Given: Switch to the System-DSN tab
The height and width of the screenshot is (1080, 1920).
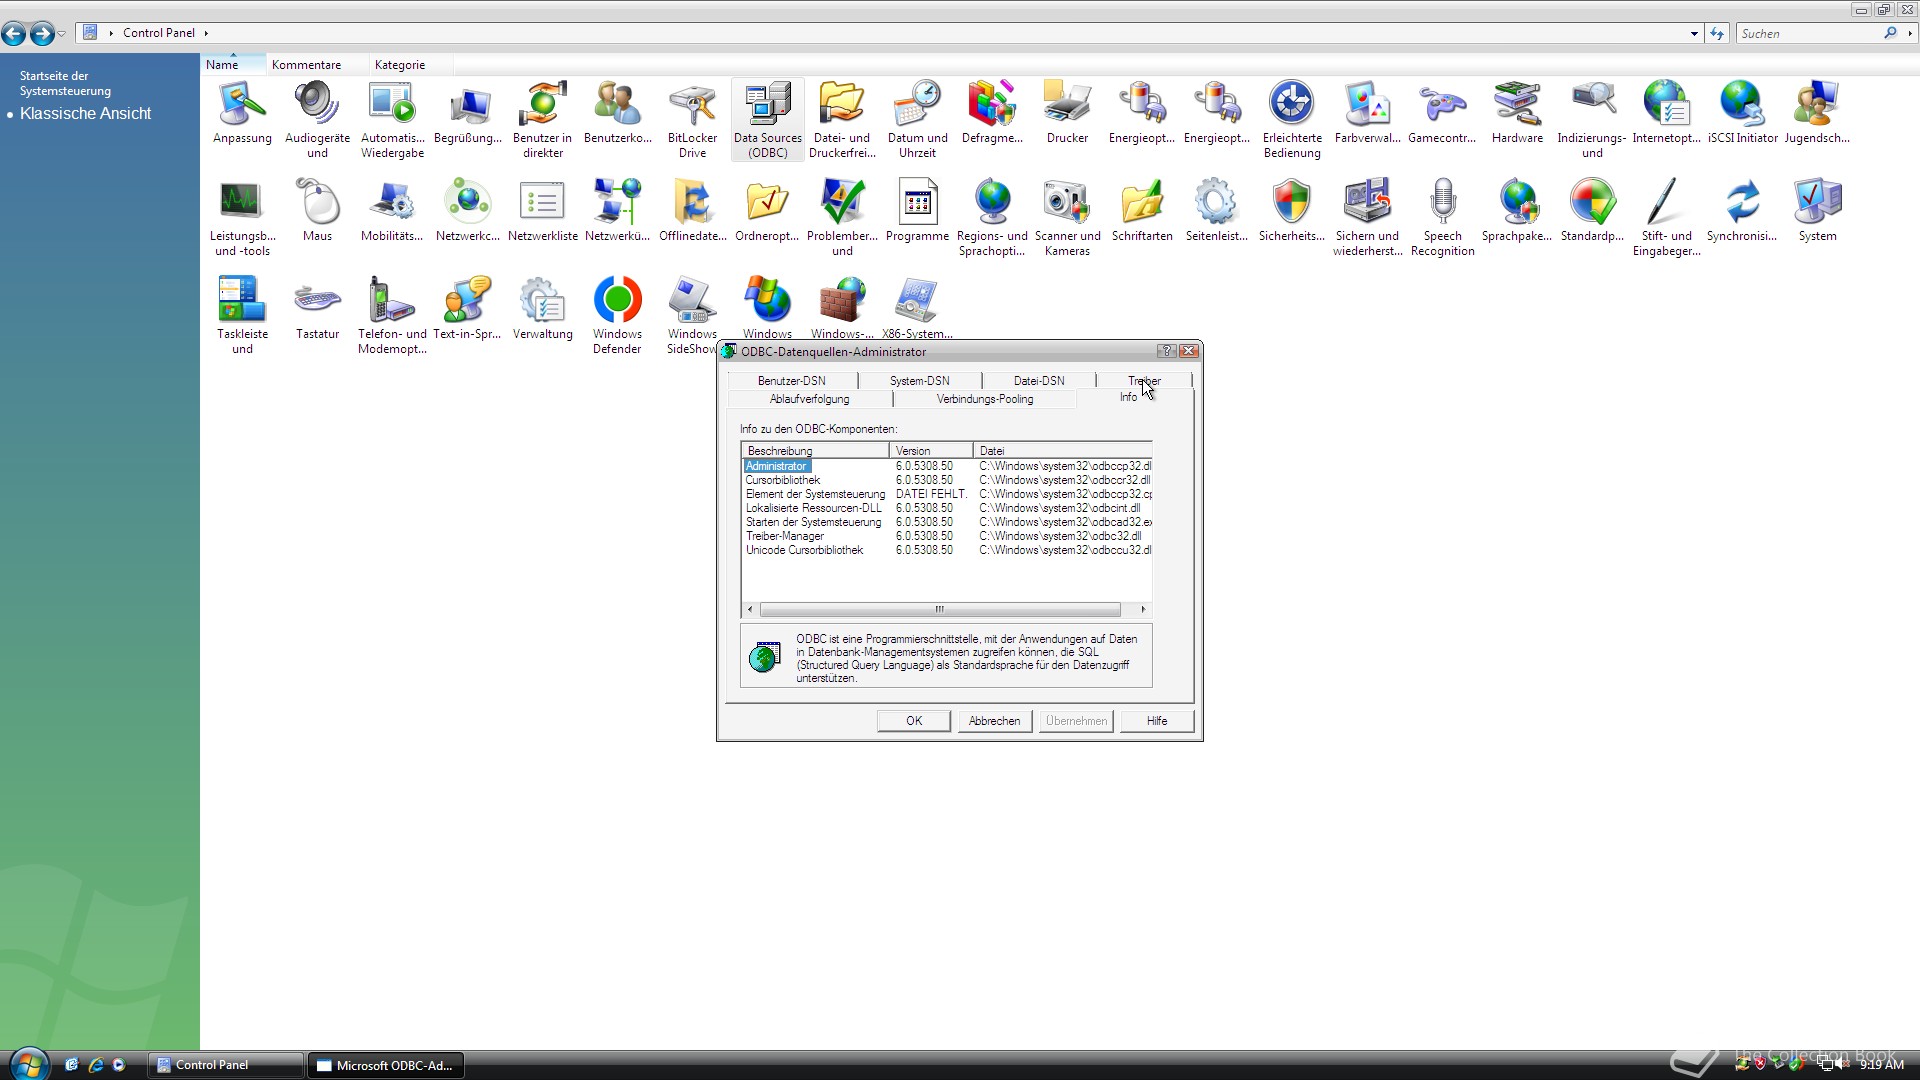Looking at the screenshot, I should (x=919, y=380).
